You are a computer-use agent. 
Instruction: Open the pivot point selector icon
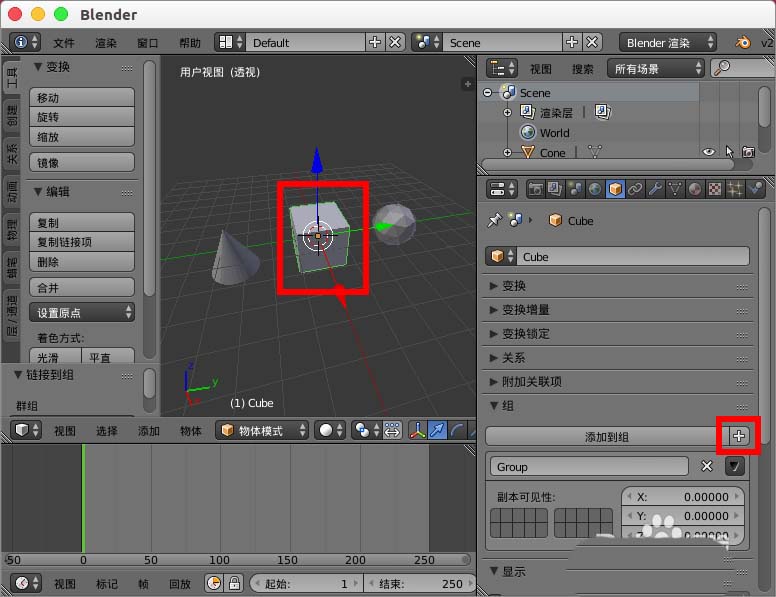coord(366,430)
